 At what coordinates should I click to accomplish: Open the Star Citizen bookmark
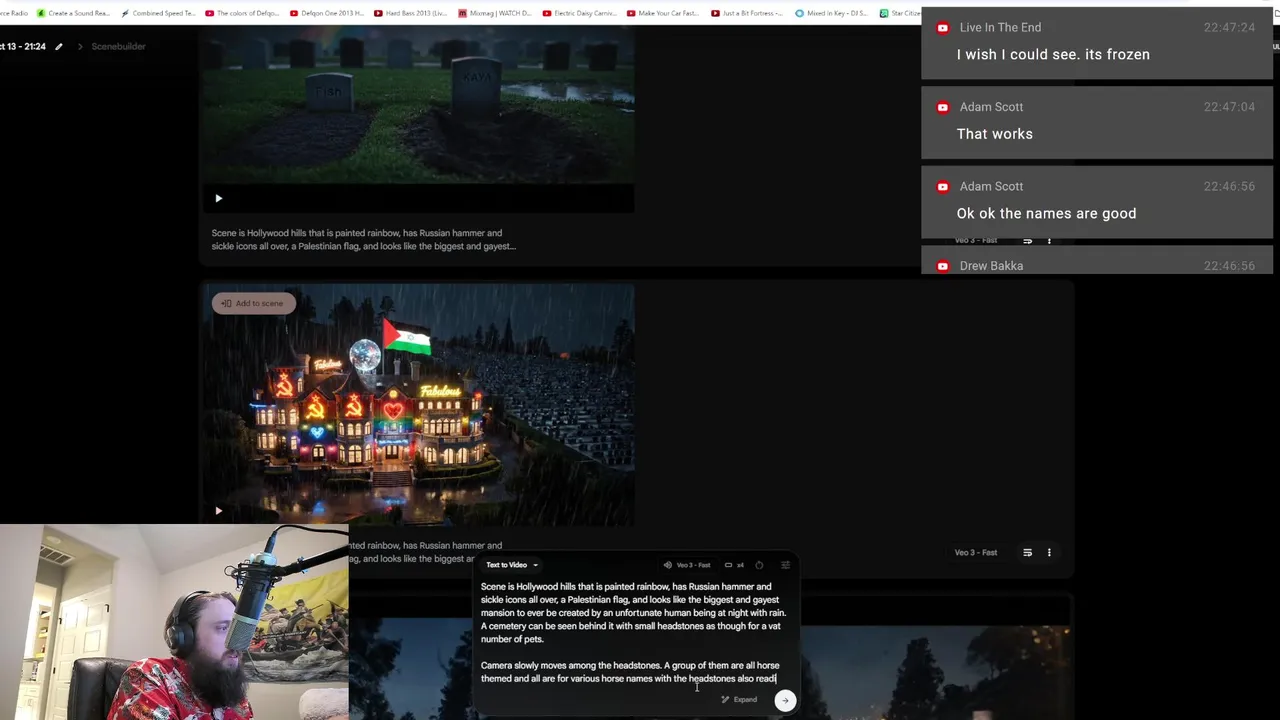tap(900, 13)
